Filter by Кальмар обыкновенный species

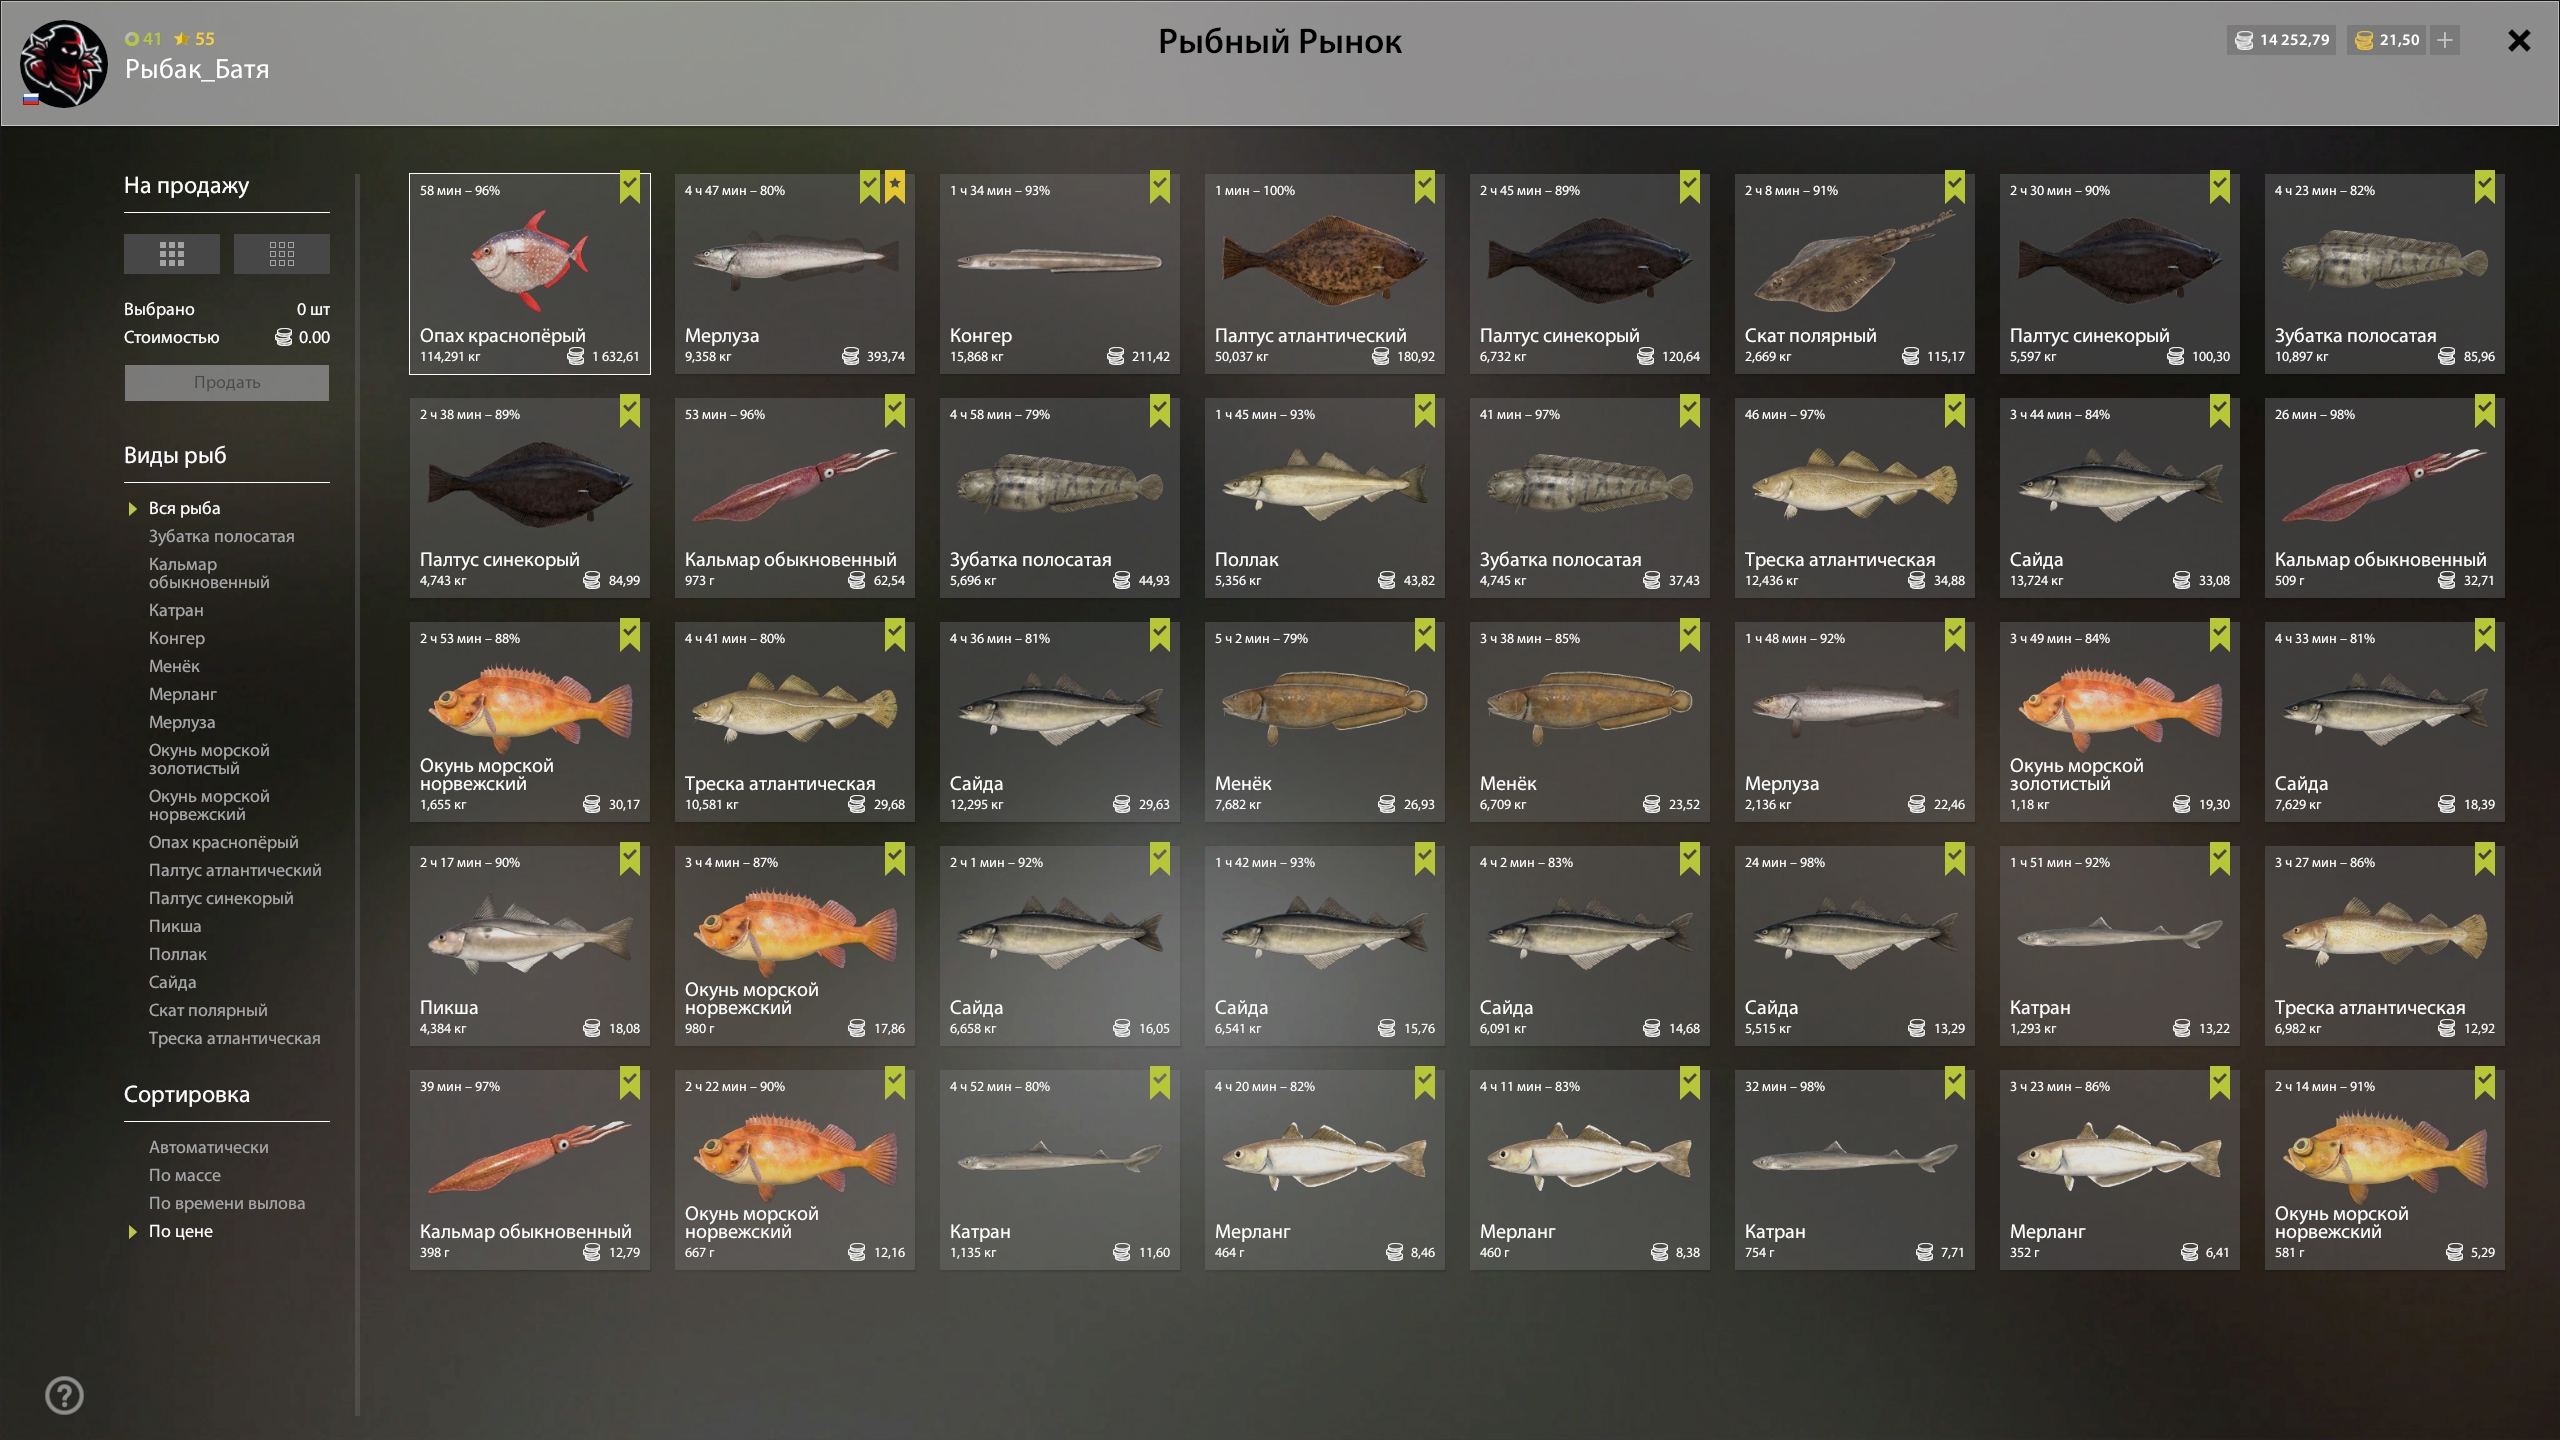click(209, 573)
